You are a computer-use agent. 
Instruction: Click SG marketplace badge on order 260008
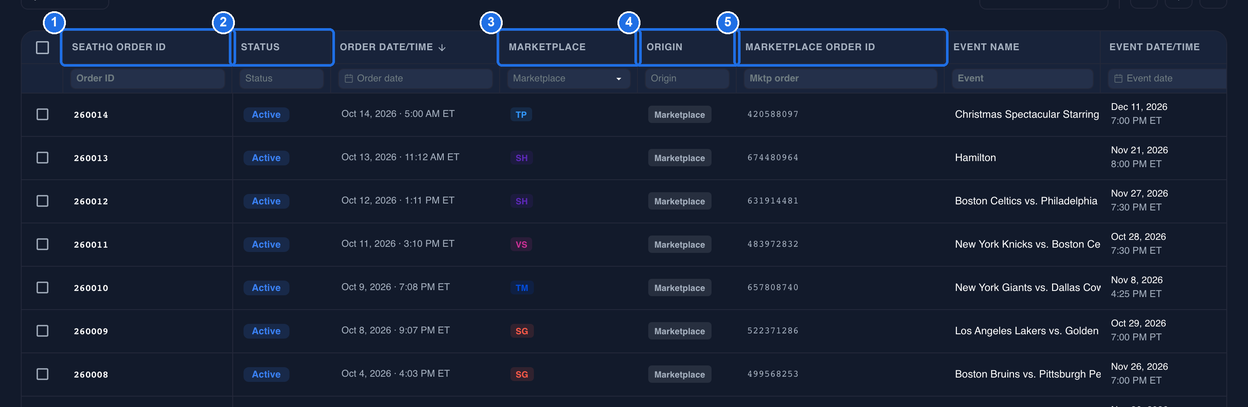pos(521,374)
